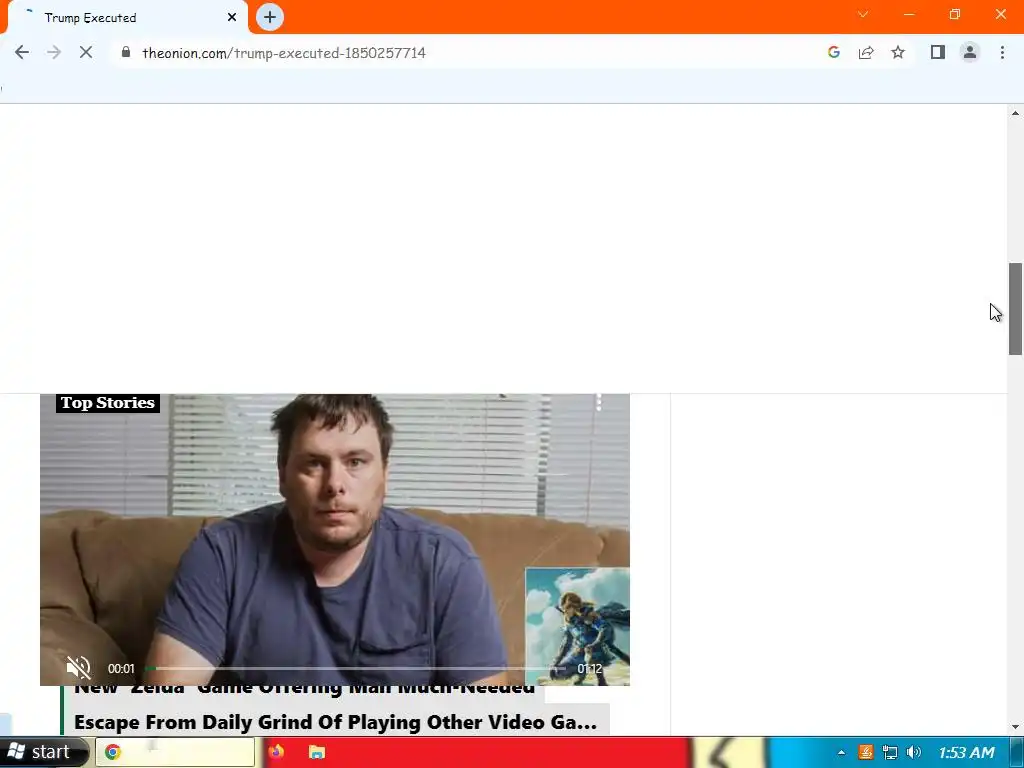View site security lock info
This screenshot has height=768, width=1024.
tap(126, 52)
